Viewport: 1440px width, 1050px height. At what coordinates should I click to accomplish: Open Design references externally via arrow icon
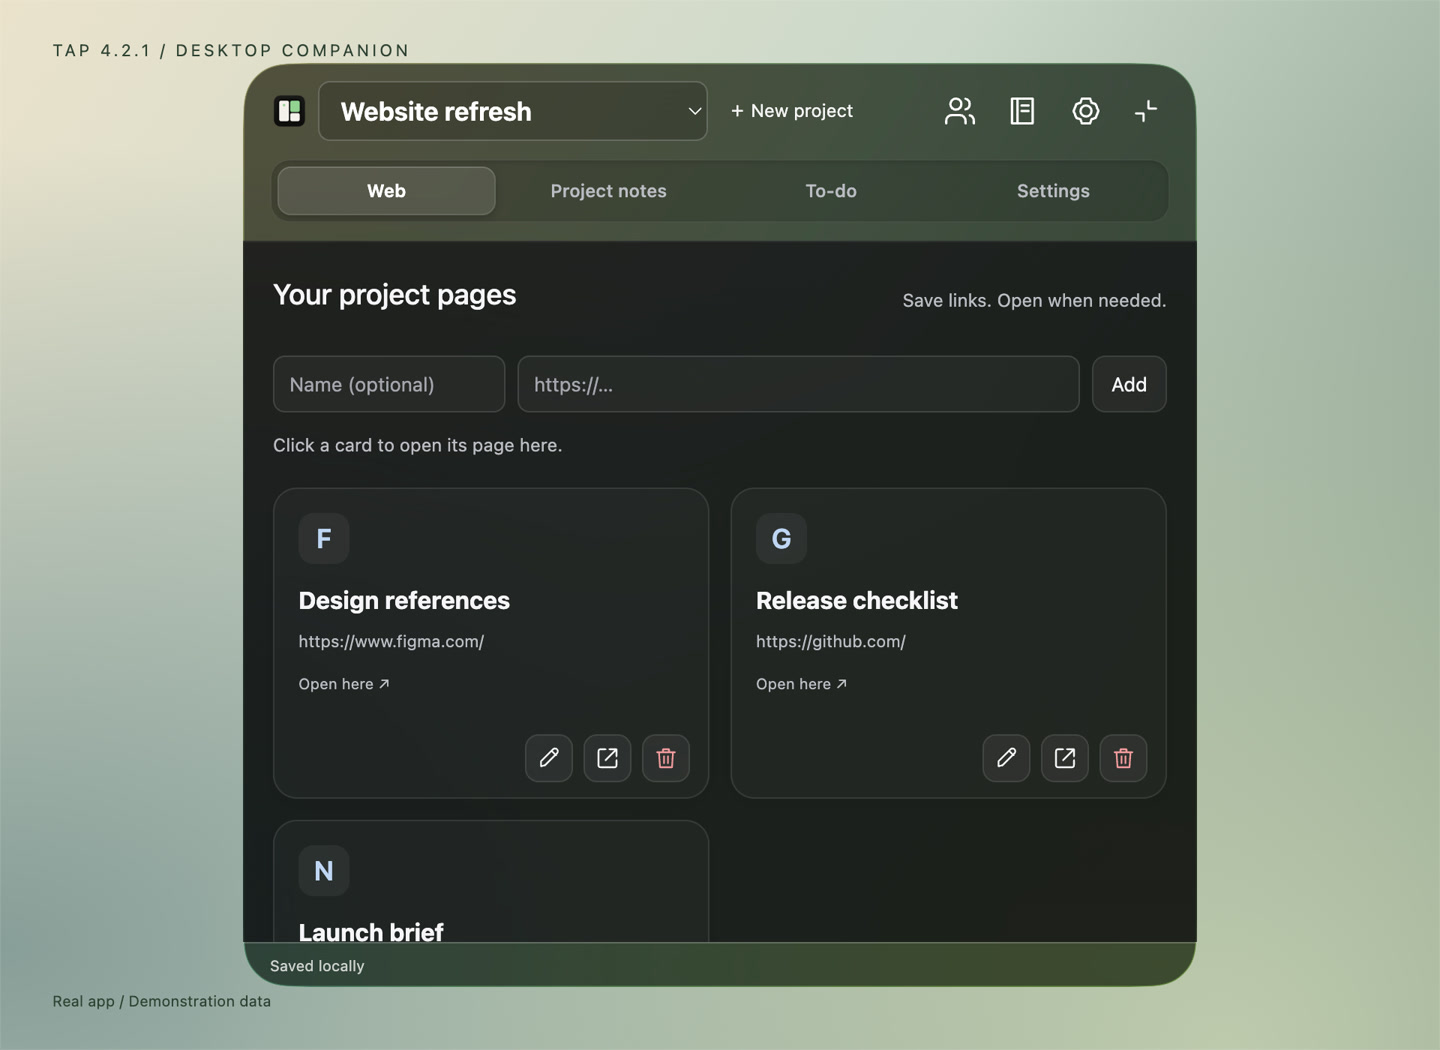pos(607,758)
